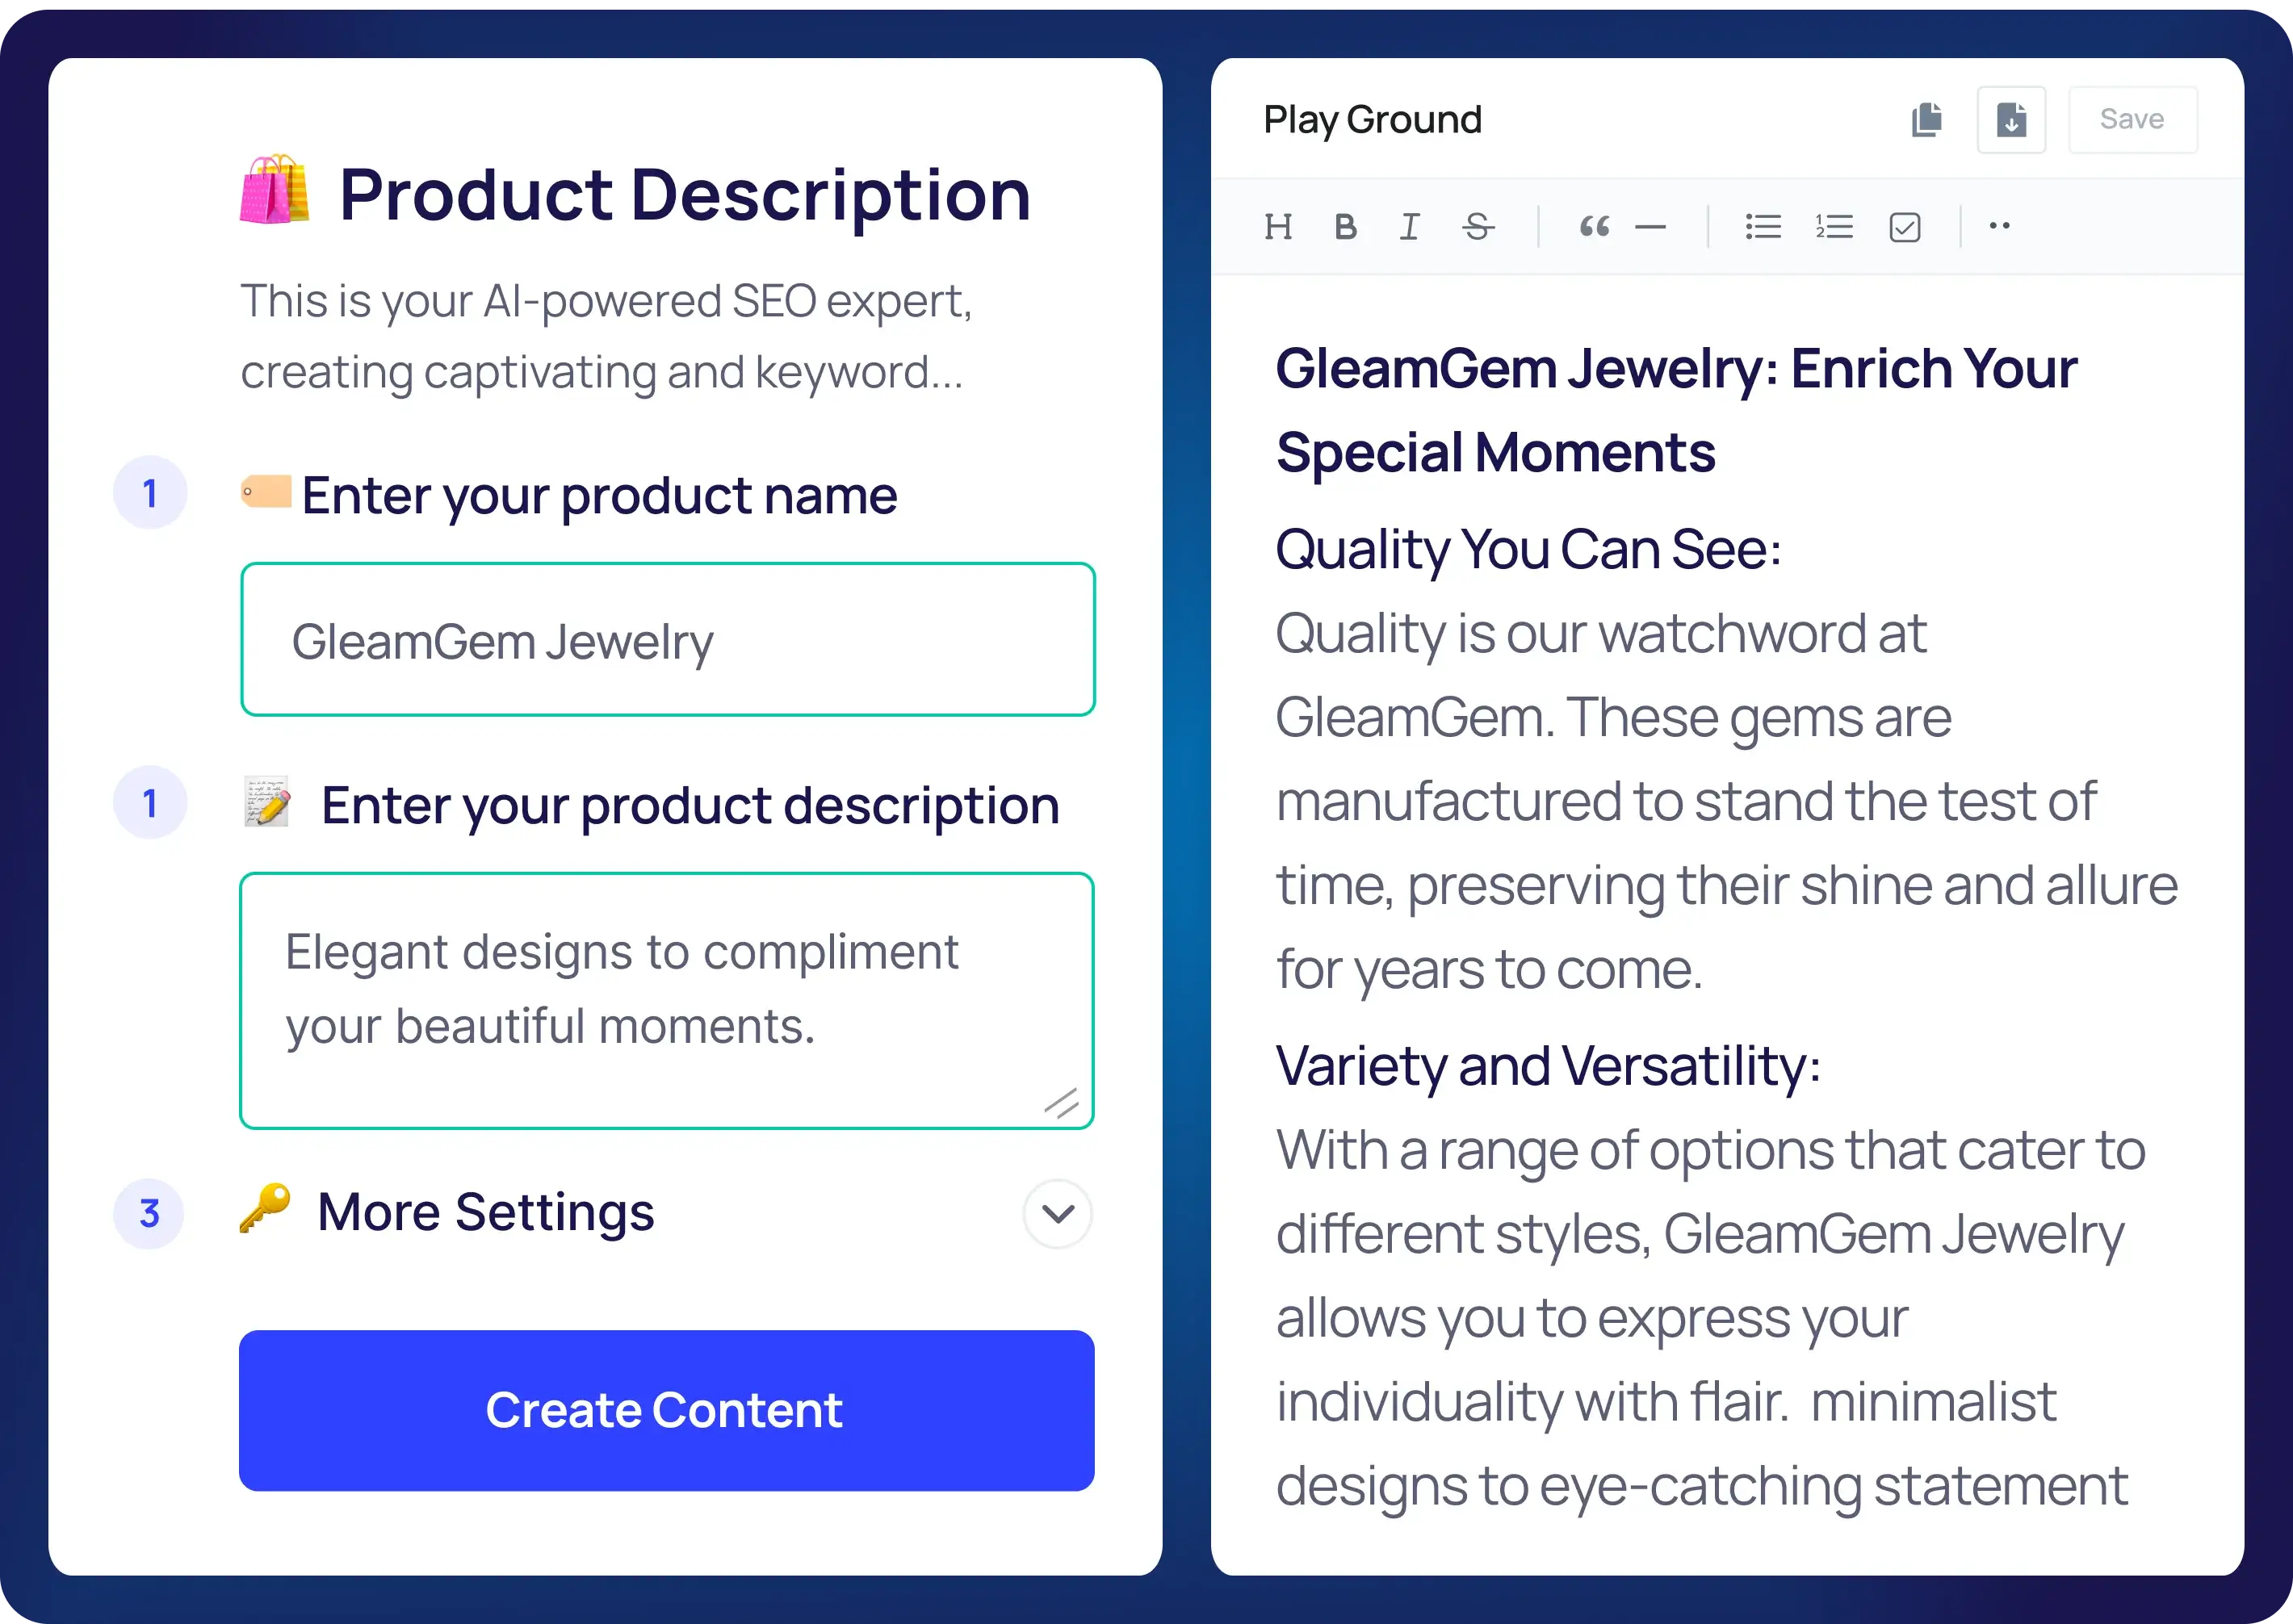The image size is (2293, 1624).
Task: Insert a blockquote
Action: tap(1594, 227)
